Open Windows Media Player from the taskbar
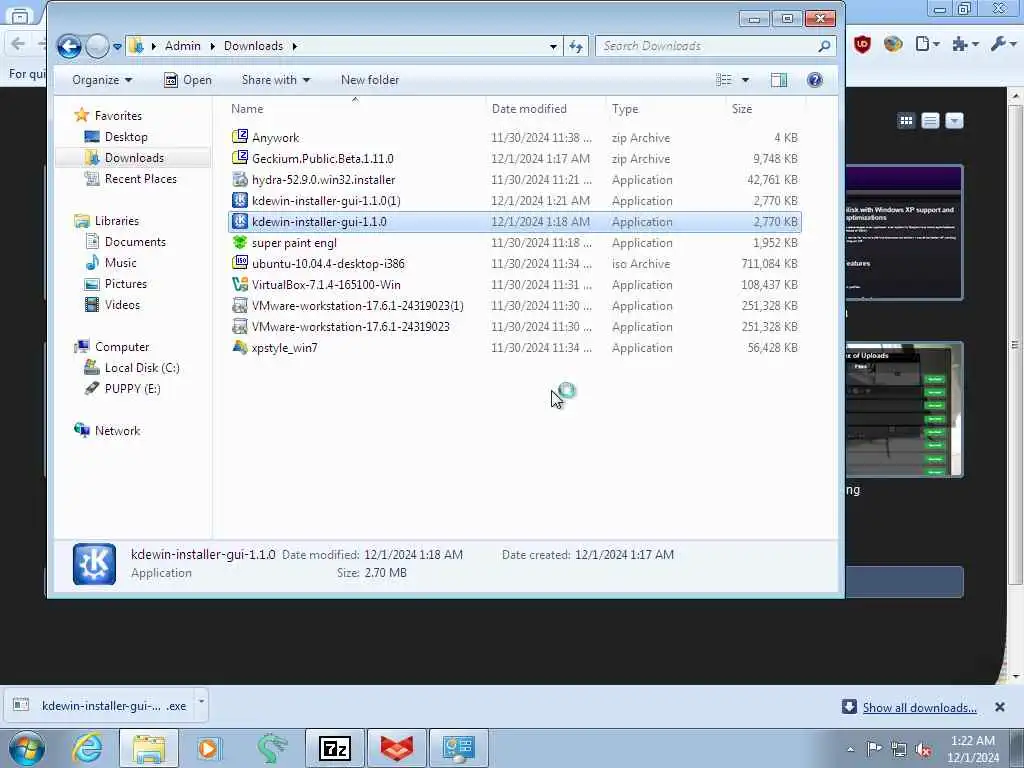The width and height of the screenshot is (1024, 768). tap(209, 748)
